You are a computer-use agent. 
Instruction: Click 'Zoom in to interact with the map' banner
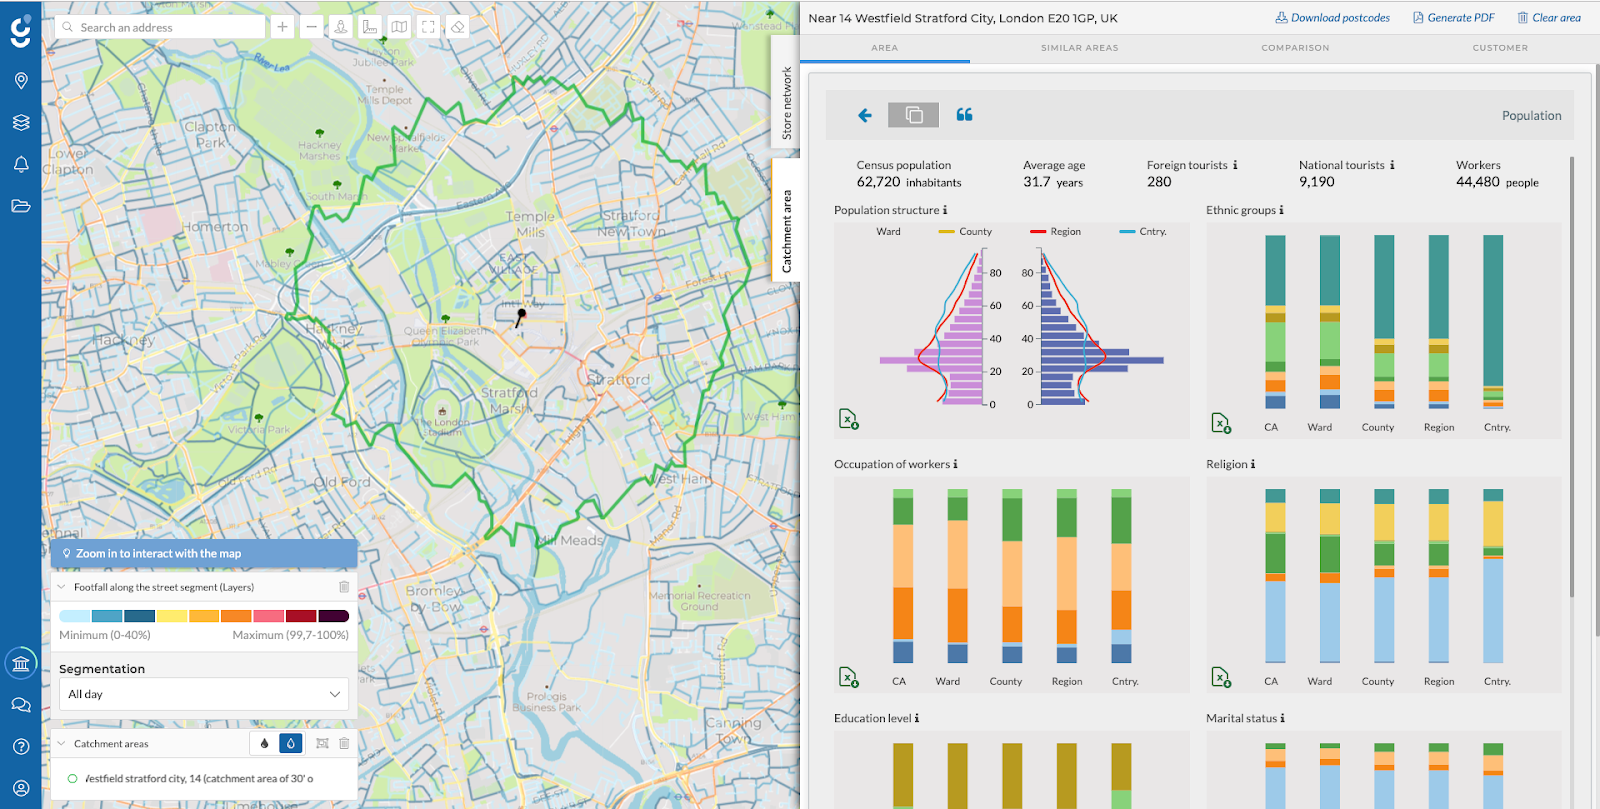click(204, 553)
